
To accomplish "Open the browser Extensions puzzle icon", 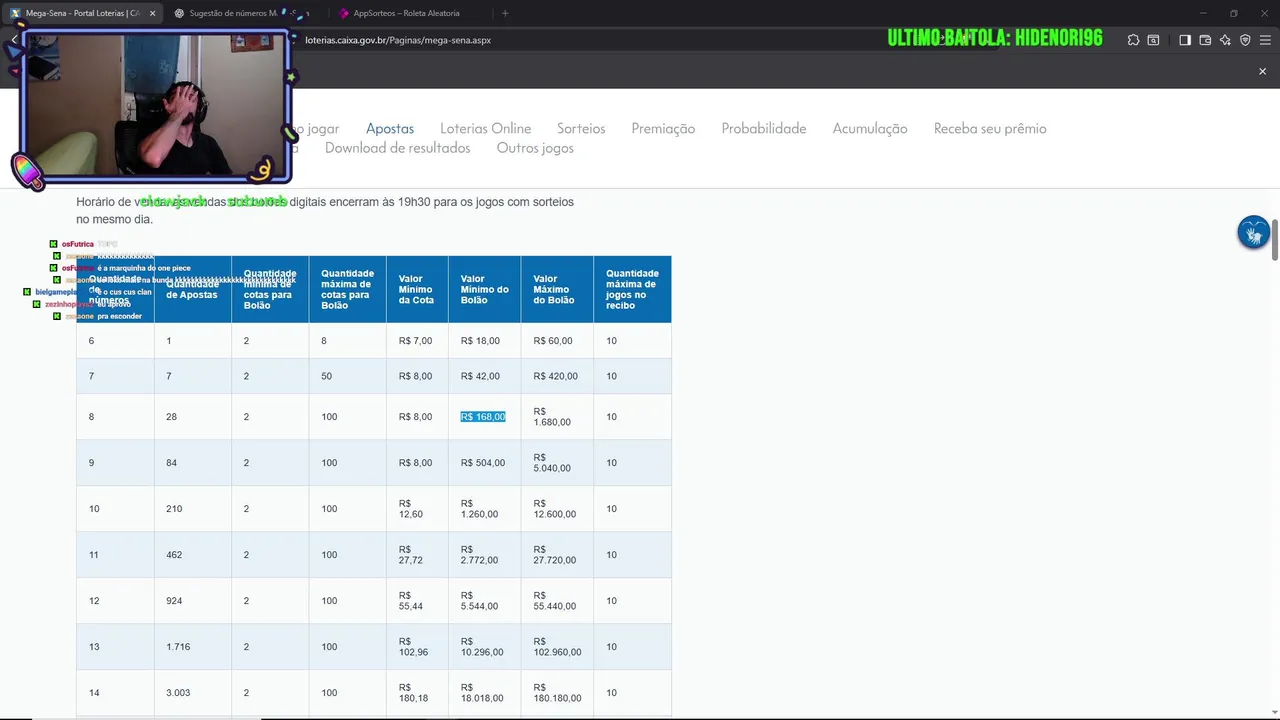I will coord(1133,40).
